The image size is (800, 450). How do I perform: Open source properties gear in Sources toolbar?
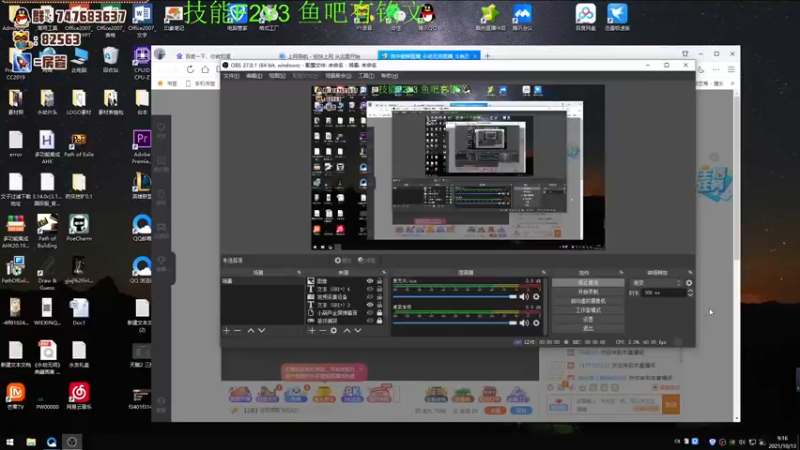(334, 331)
